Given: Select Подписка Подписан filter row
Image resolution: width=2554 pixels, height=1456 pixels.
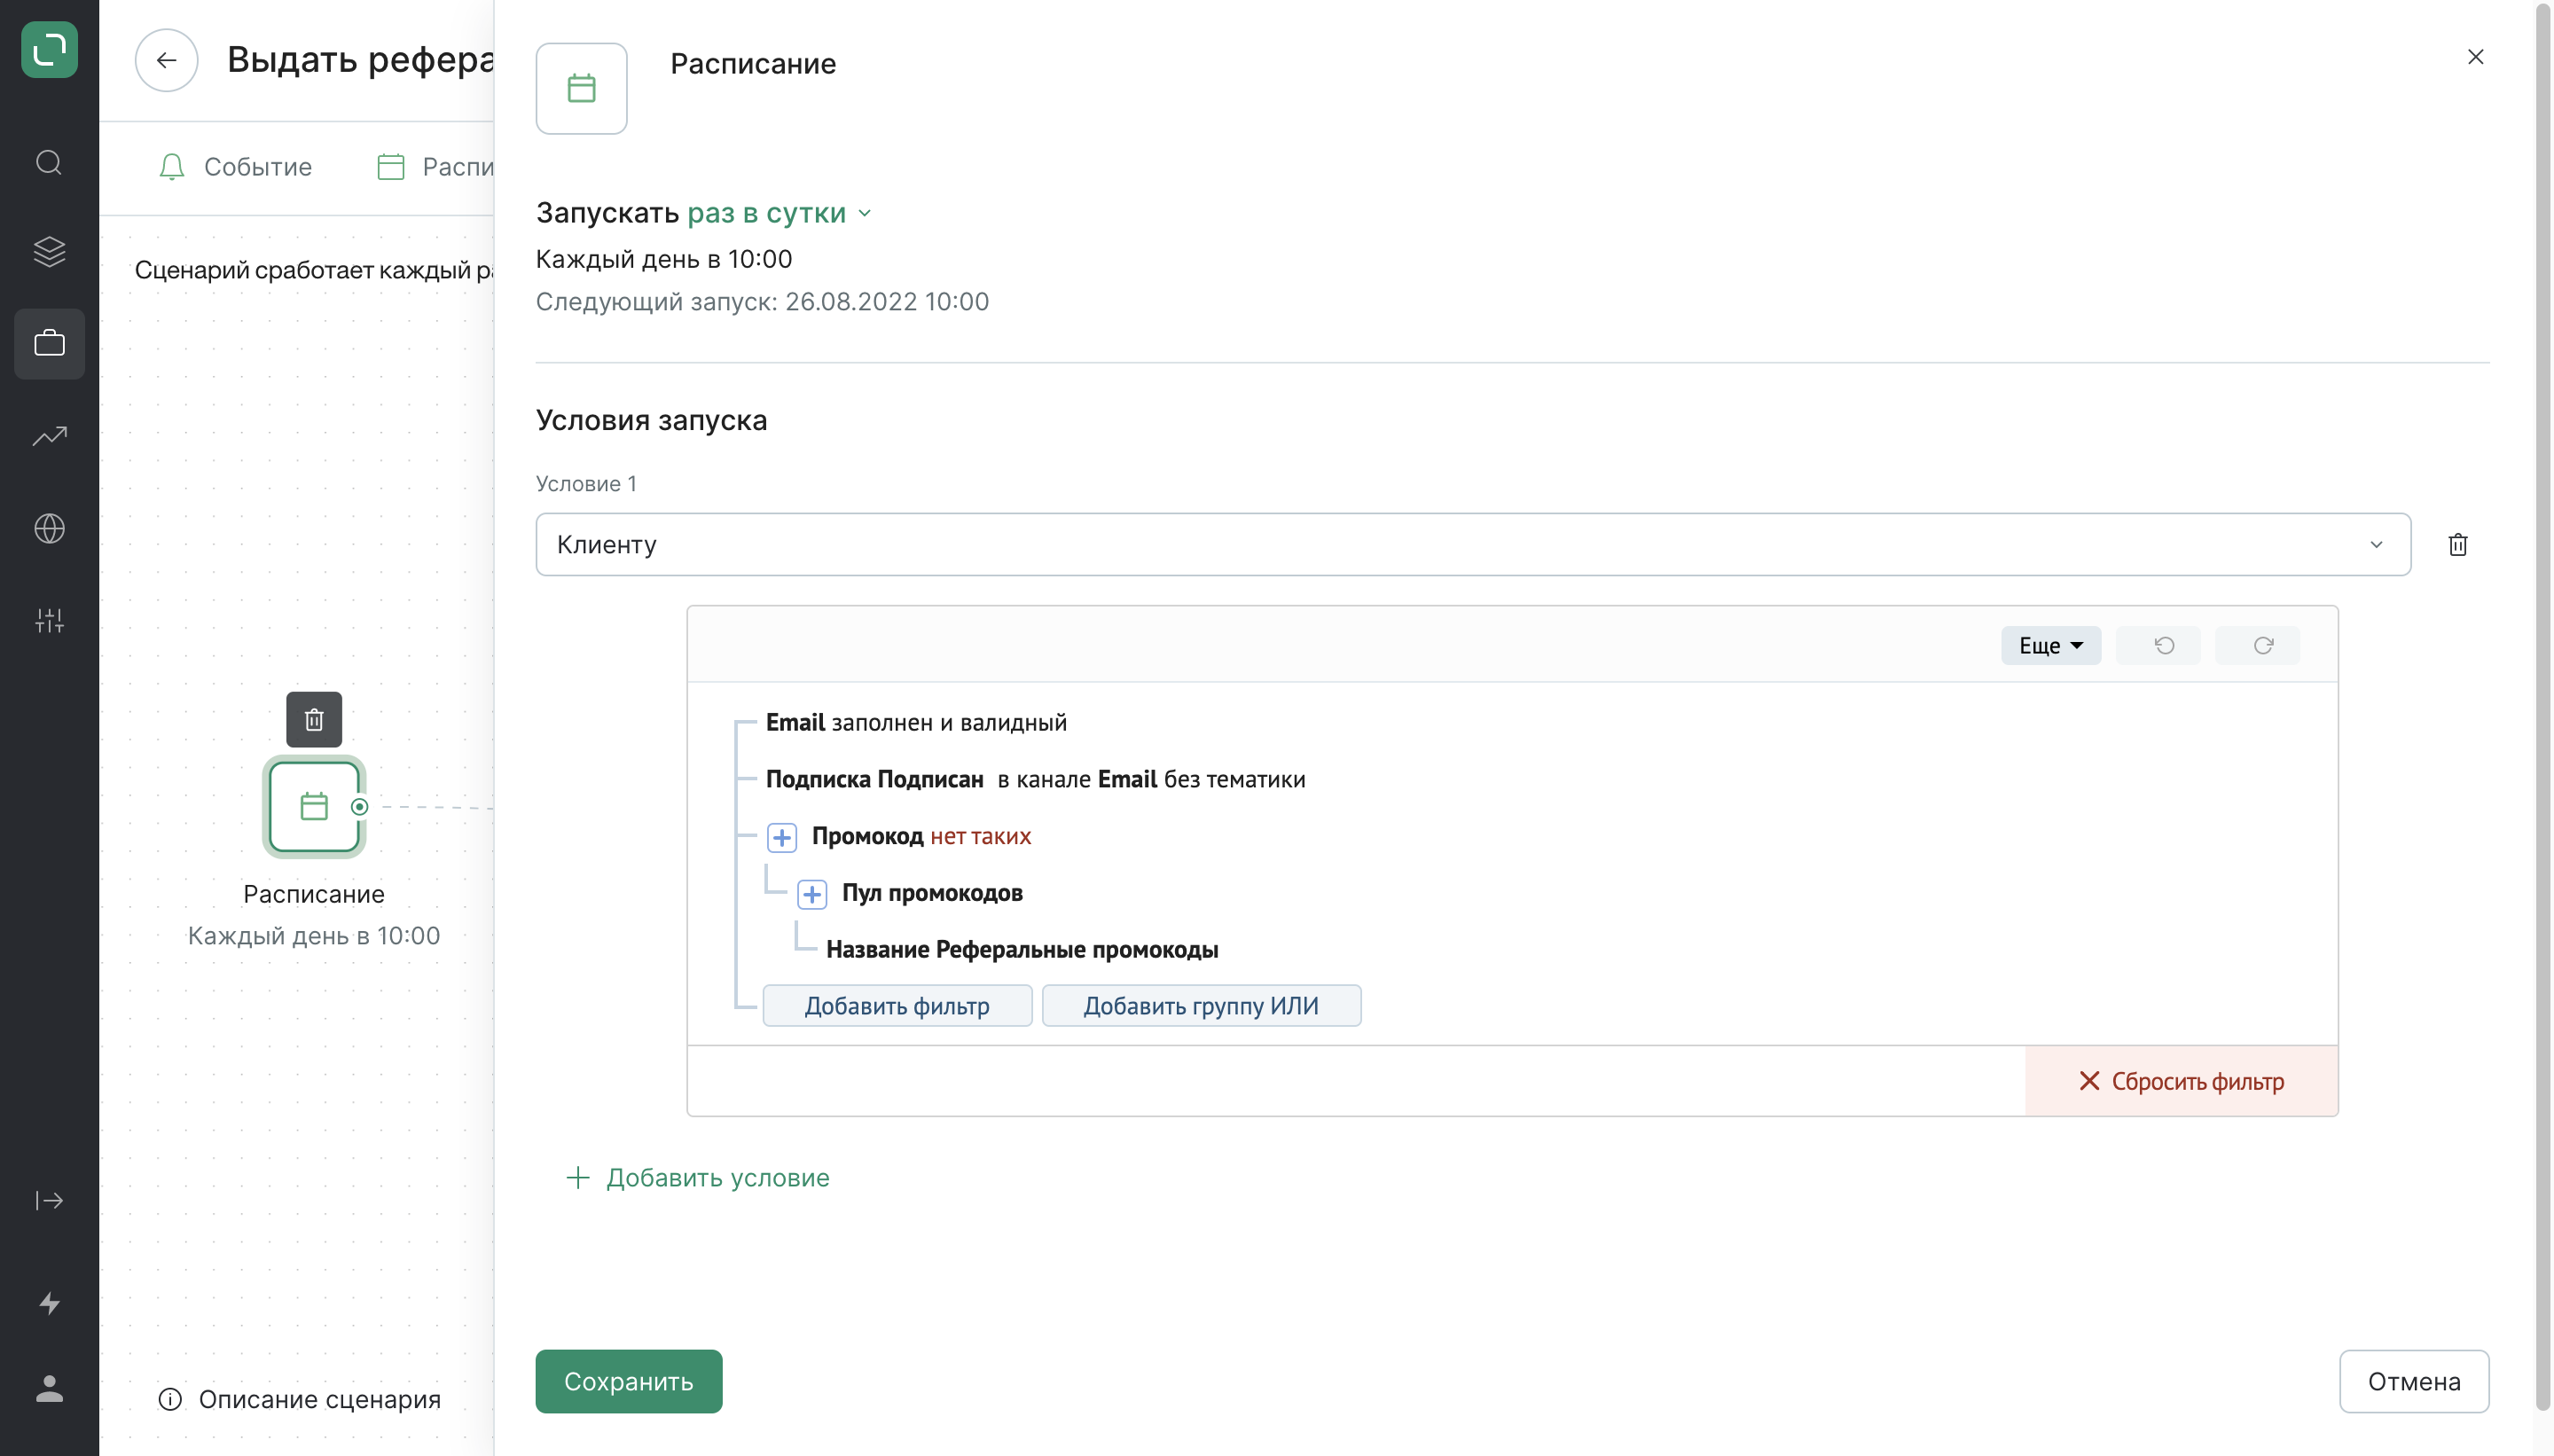Looking at the screenshot, I should point(1035,779).
